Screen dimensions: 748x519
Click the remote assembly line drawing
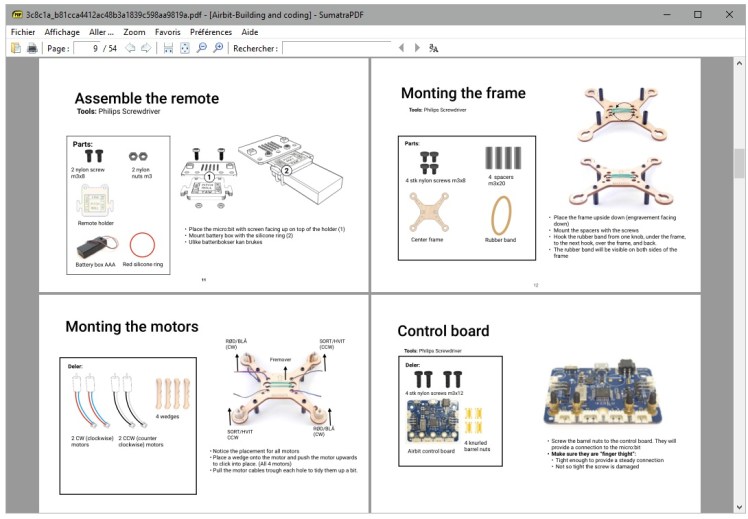pos(261,172)
